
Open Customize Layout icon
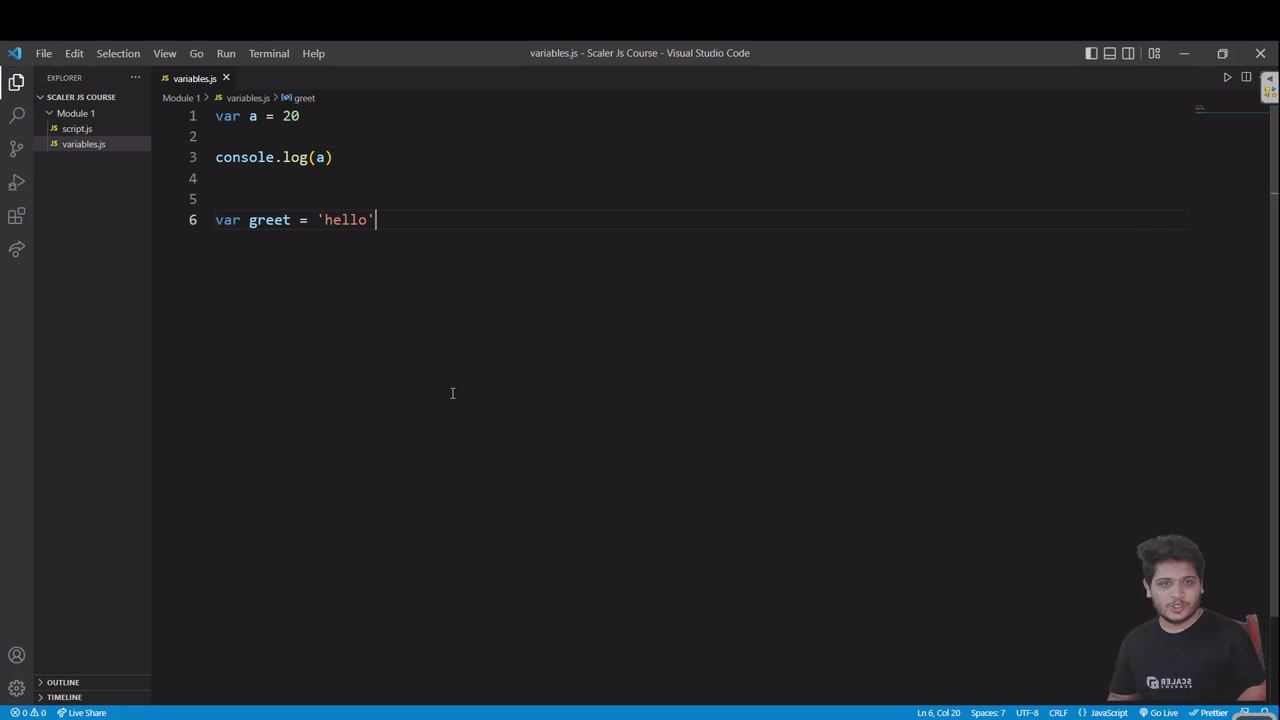point(1154,53)
